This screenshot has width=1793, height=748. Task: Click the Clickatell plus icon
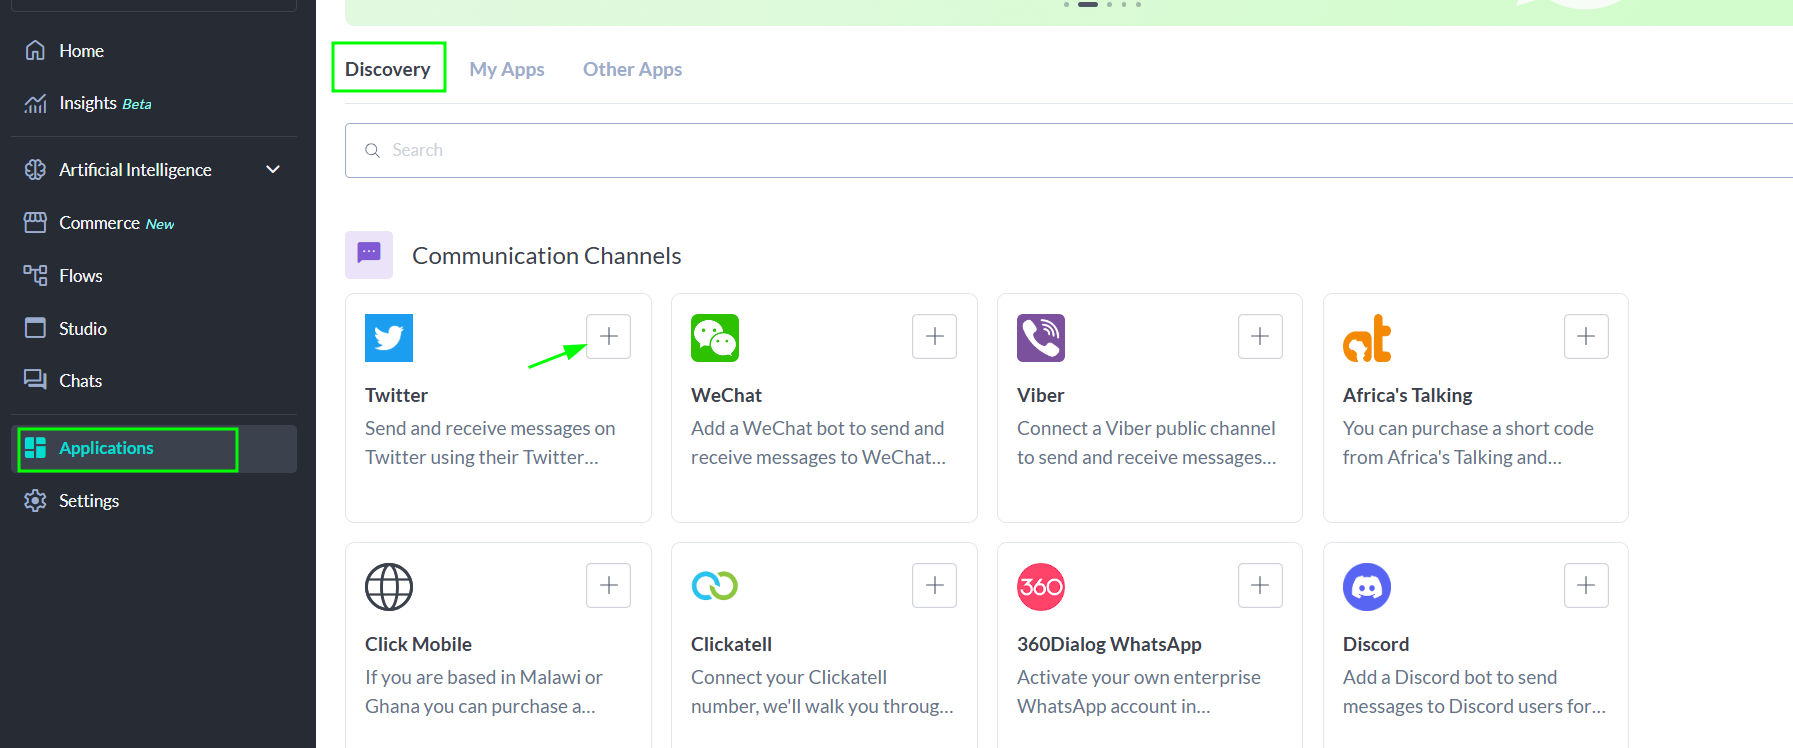(x=934, y=585)
